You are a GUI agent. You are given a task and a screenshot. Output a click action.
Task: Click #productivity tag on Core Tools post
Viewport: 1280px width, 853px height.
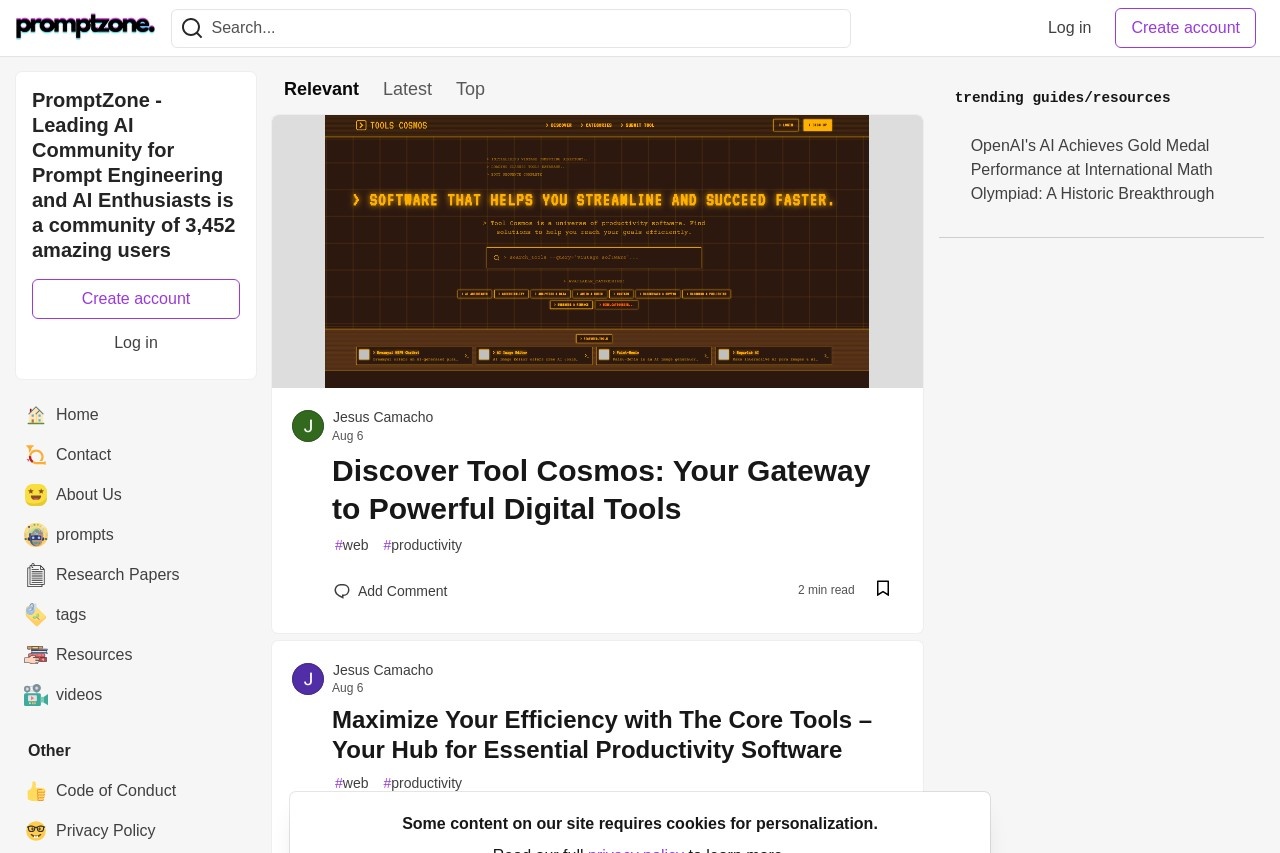pyautogui.click(x=423, y=783)
